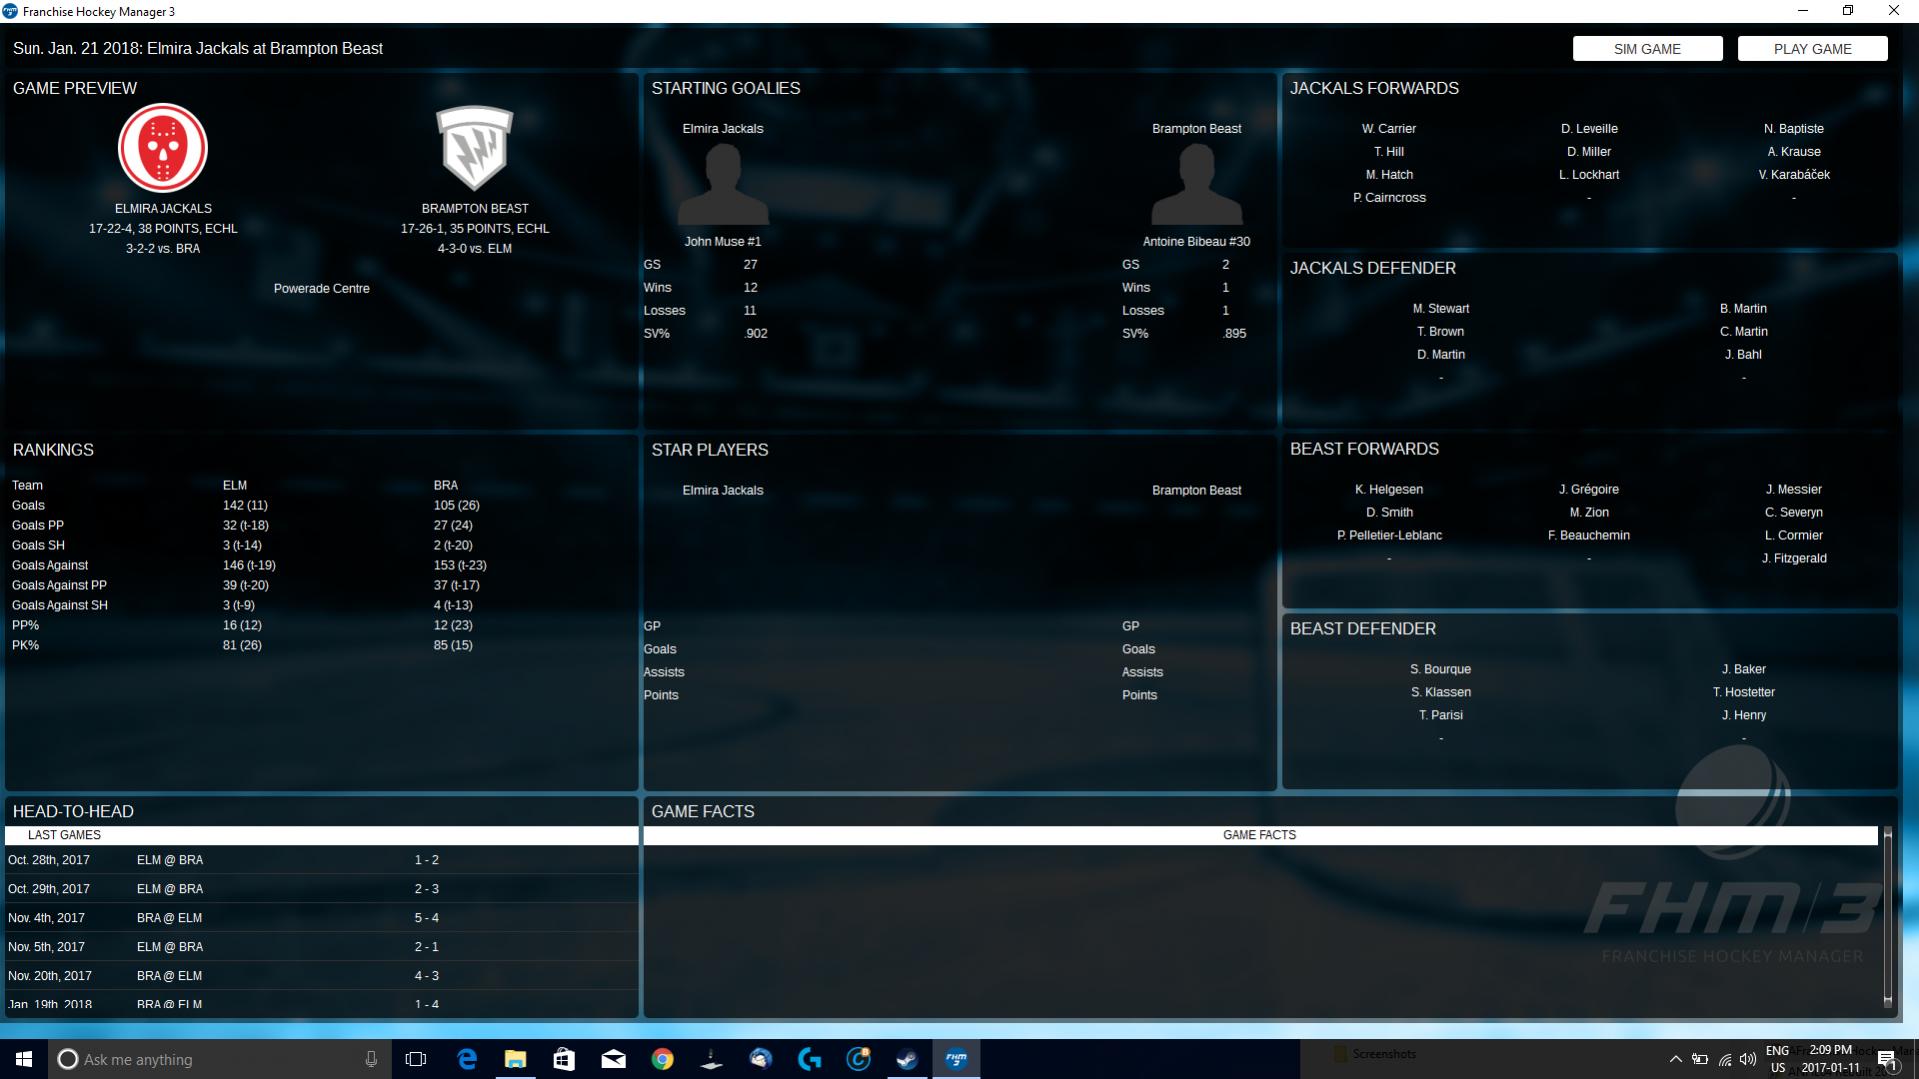1919x1079 pixels.
Task: Click the Game Facts vertical scrollbar
Action: pos(1888,917)
